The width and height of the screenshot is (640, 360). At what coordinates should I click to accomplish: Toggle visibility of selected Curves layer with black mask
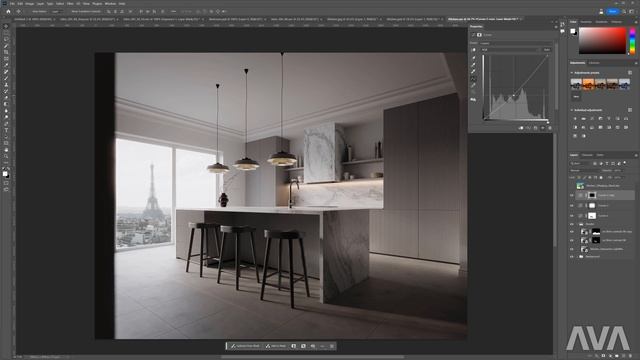(x=572, y=196)
